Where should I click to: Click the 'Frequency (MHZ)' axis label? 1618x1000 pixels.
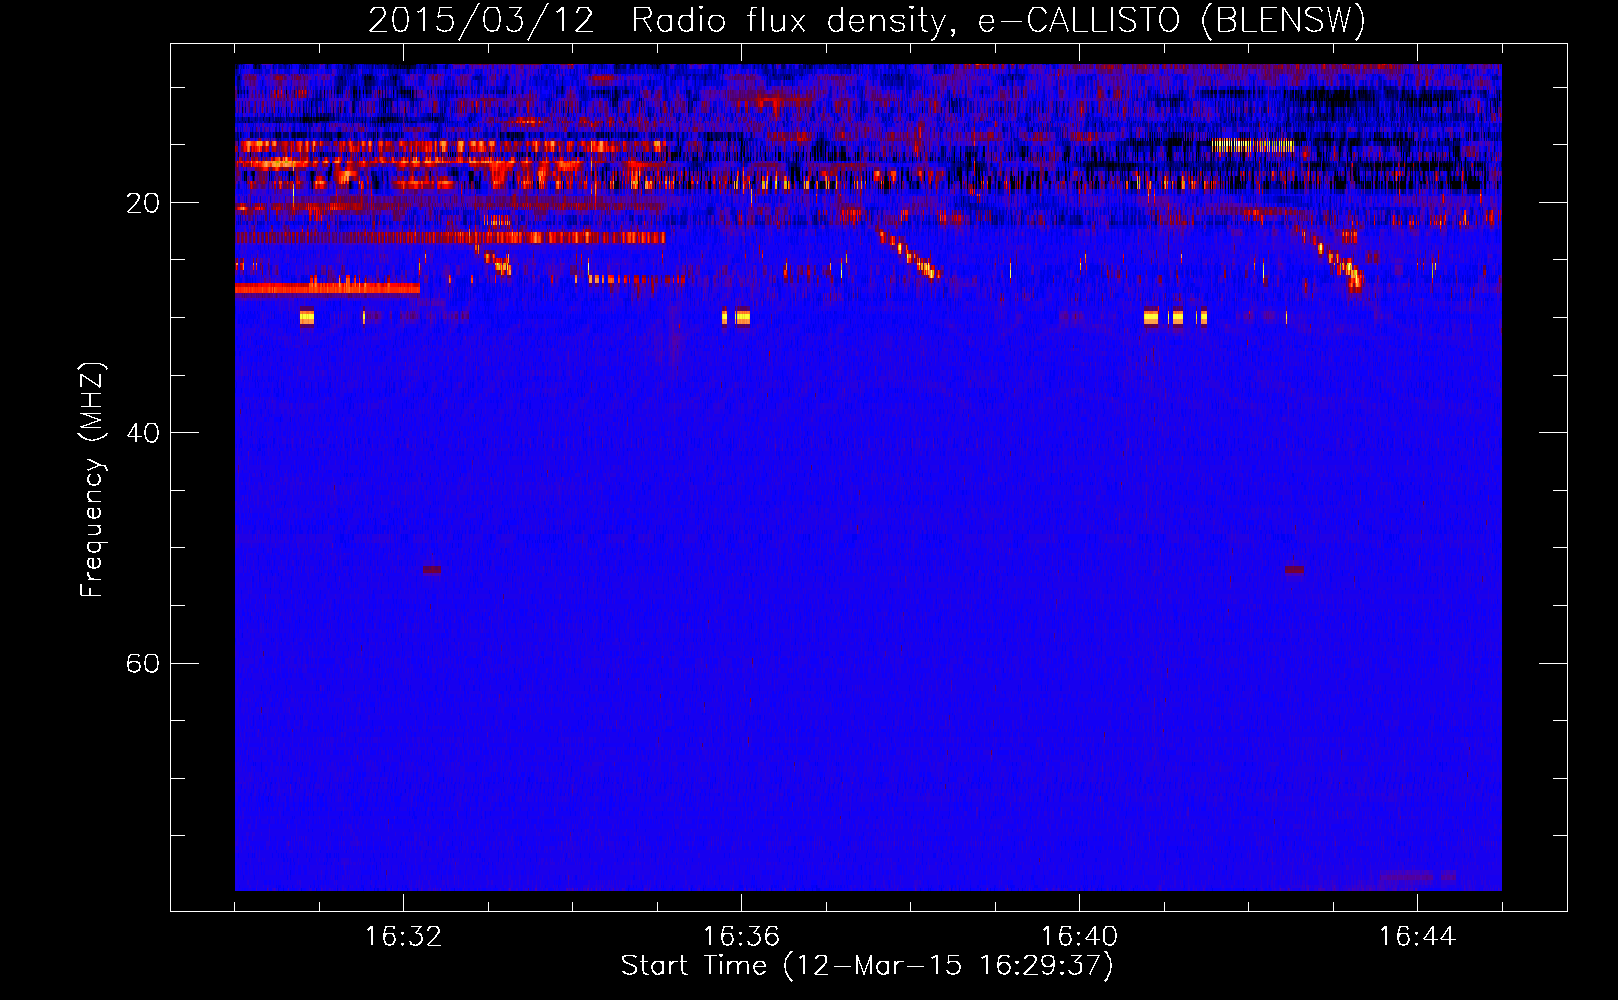click(92, 480)
